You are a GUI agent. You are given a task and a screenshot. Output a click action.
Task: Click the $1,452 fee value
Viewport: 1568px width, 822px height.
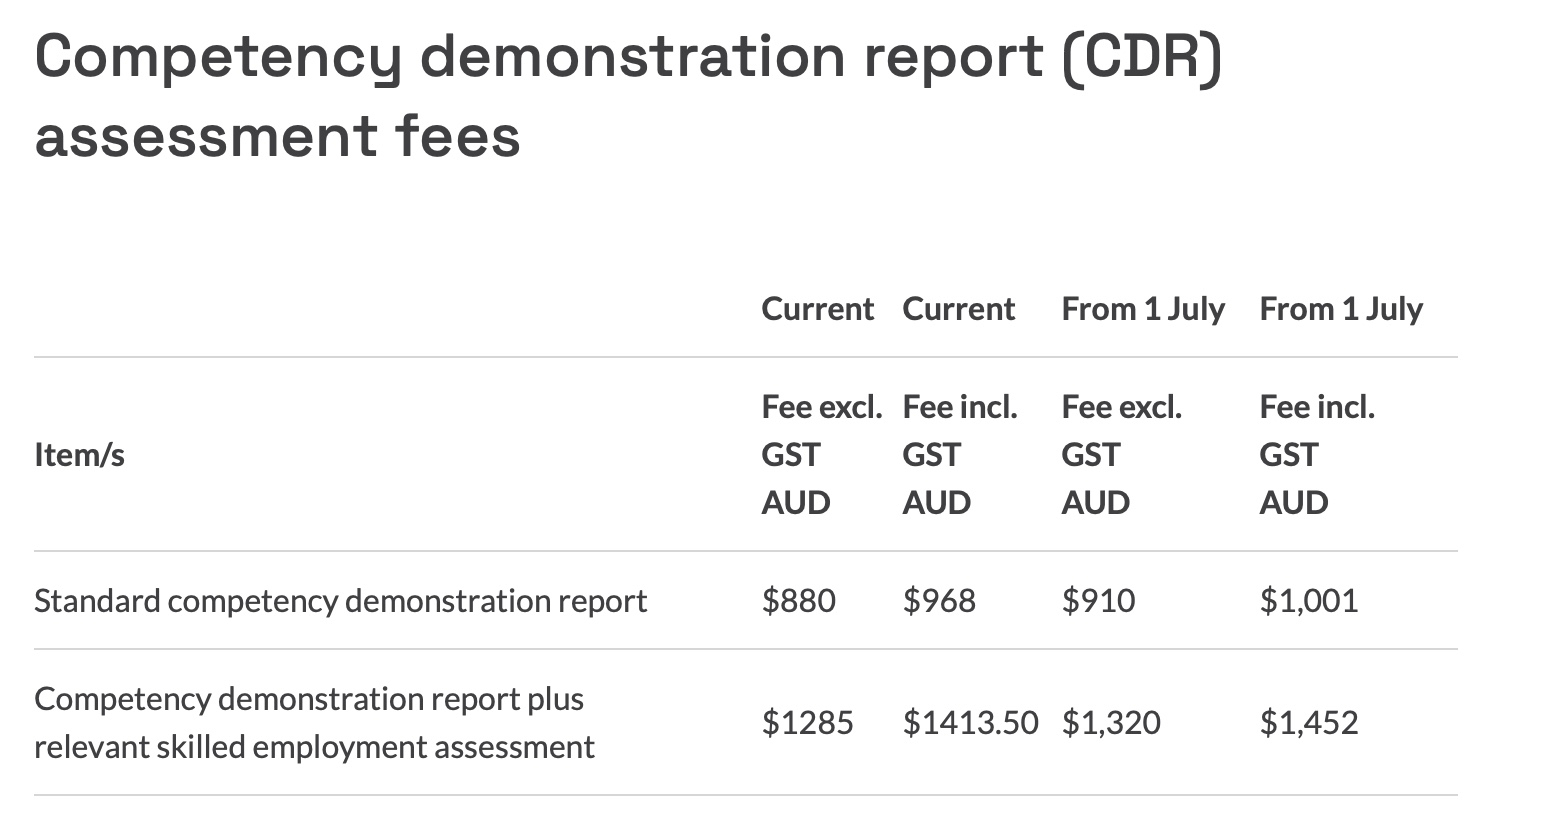[1308, 723]
